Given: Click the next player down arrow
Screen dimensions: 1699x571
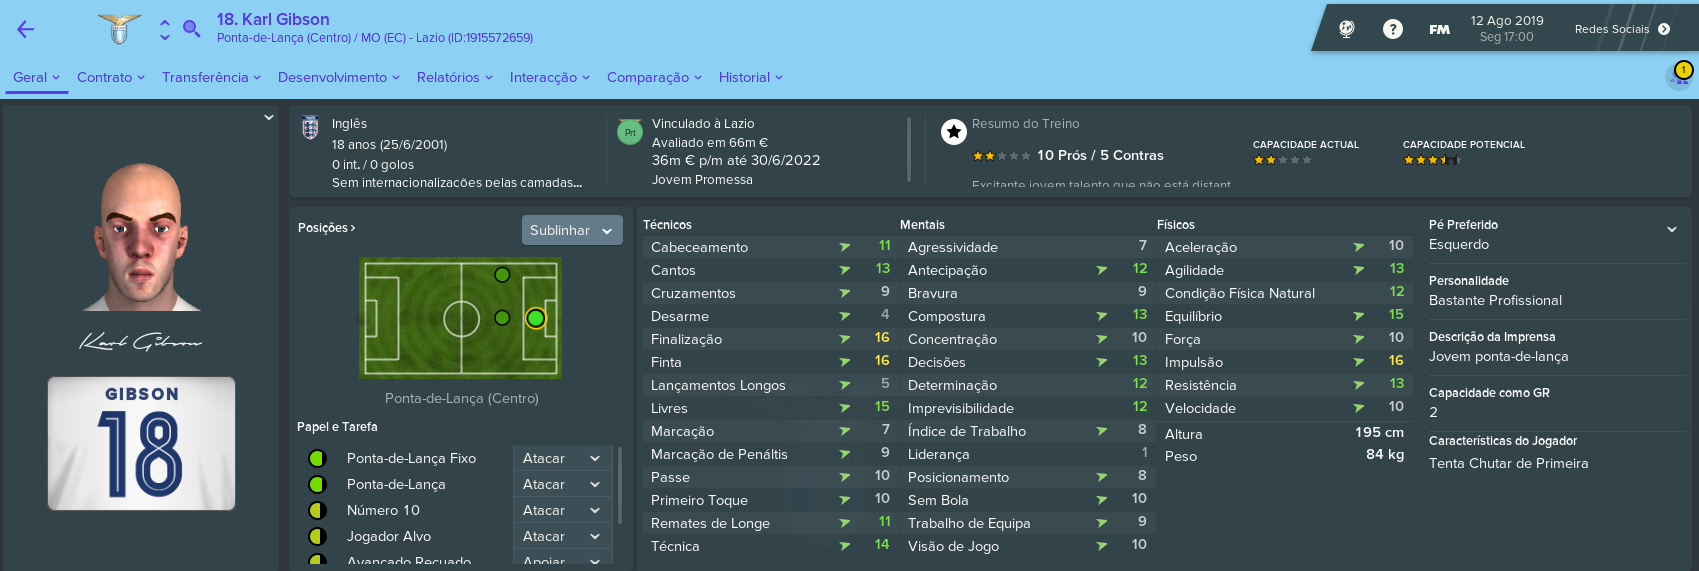Looking at the screenshot, I should [x=165, y=38].
